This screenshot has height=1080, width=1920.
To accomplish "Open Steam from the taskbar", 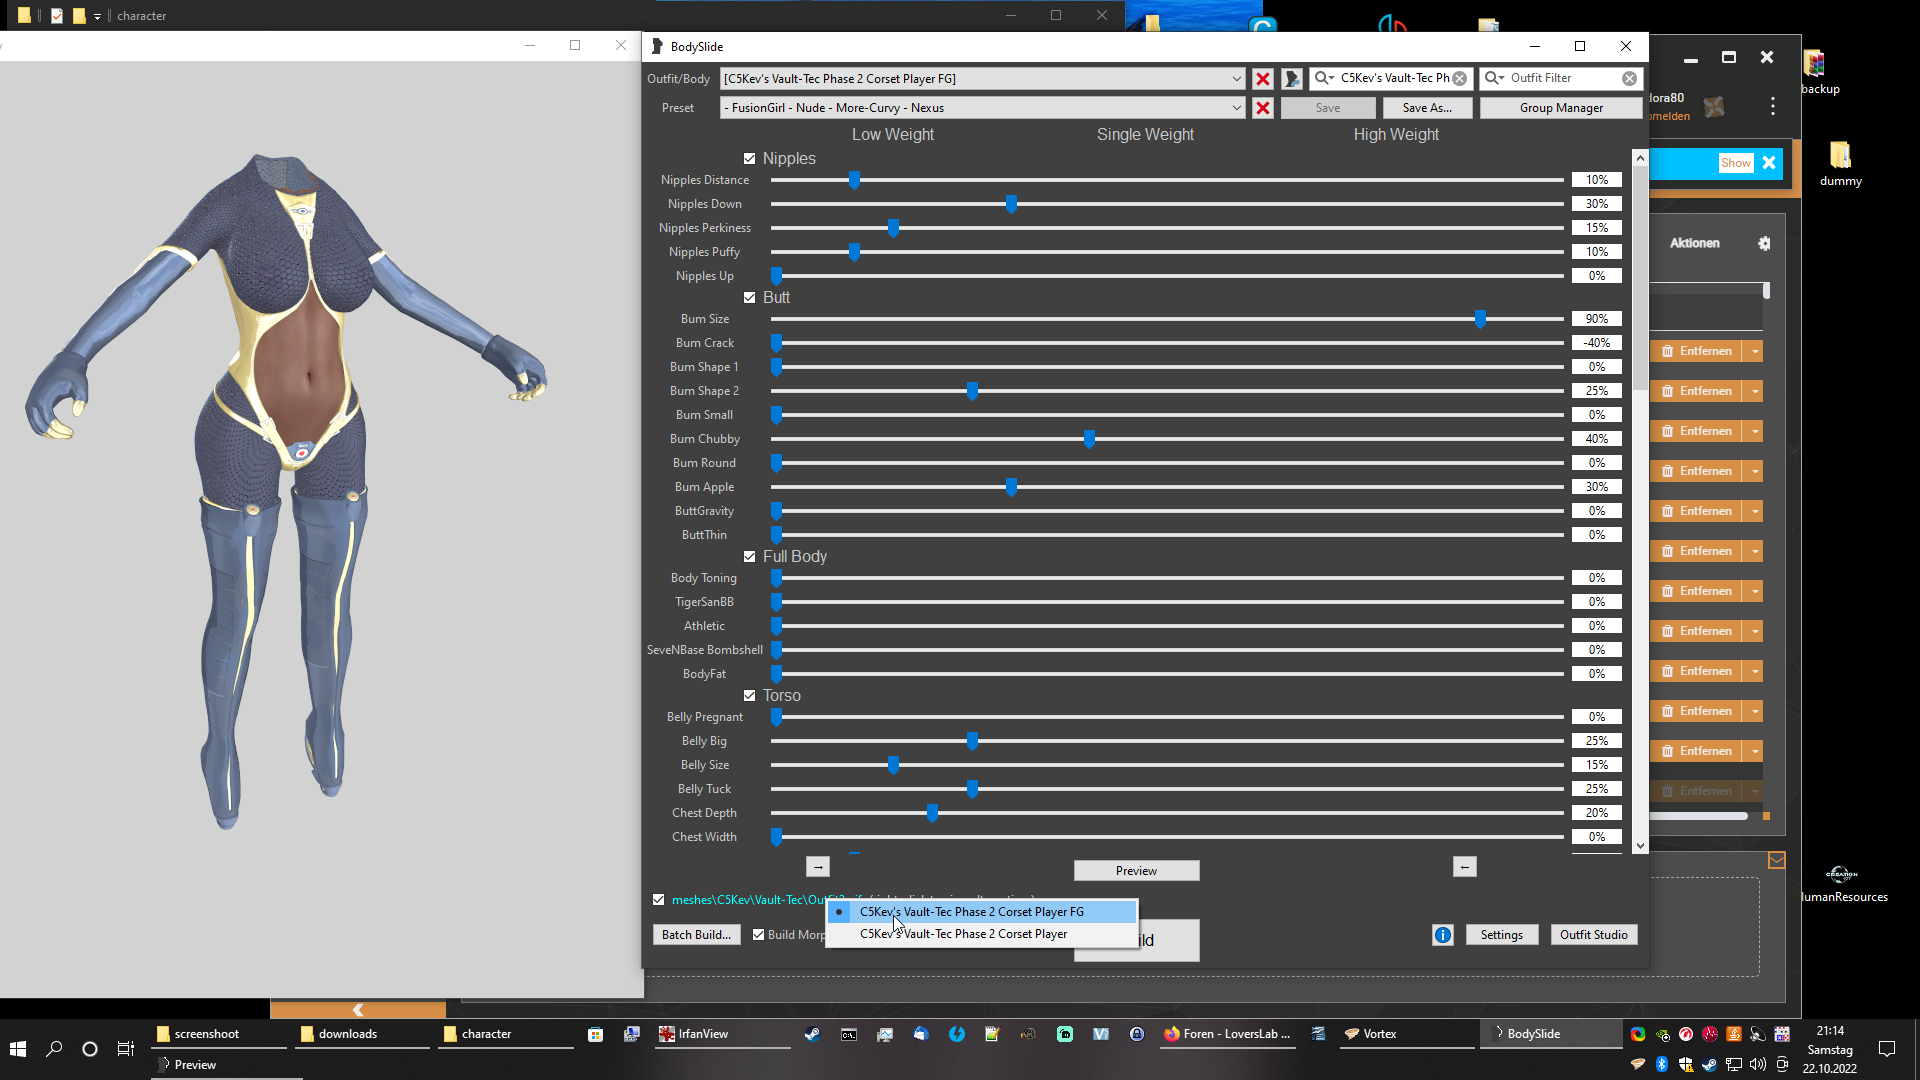I will 813,1034.
